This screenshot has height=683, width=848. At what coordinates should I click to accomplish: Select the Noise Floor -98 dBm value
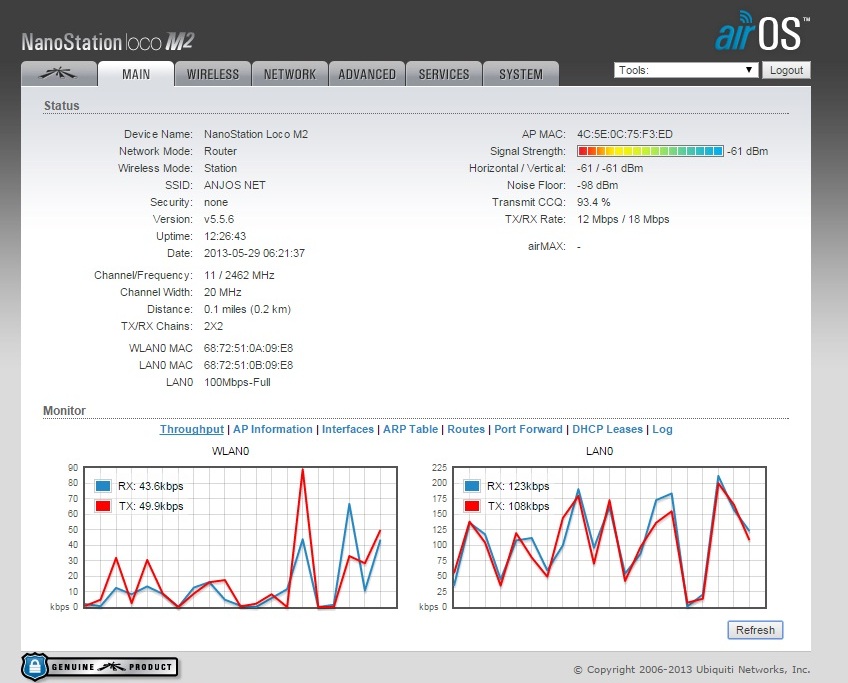click(597, 185)
